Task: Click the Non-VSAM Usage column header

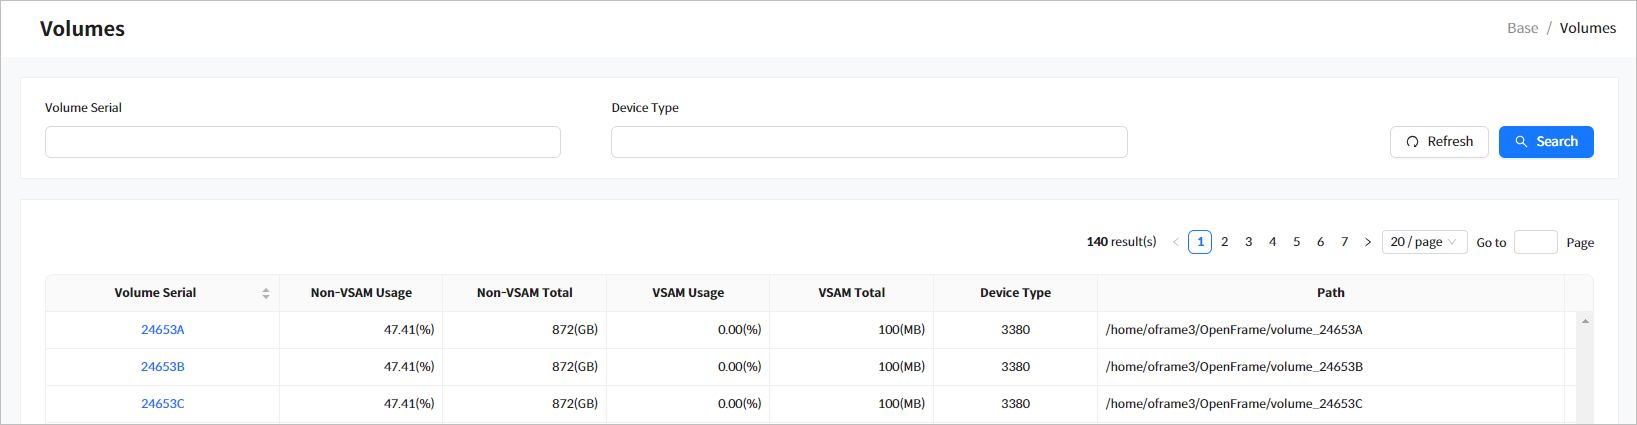Action: click(361, 293)
